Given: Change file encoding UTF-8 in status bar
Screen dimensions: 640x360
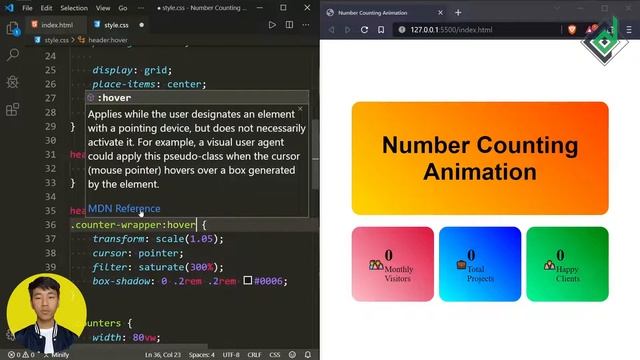Looking at the screenshot, I should [x=231, y=355].
